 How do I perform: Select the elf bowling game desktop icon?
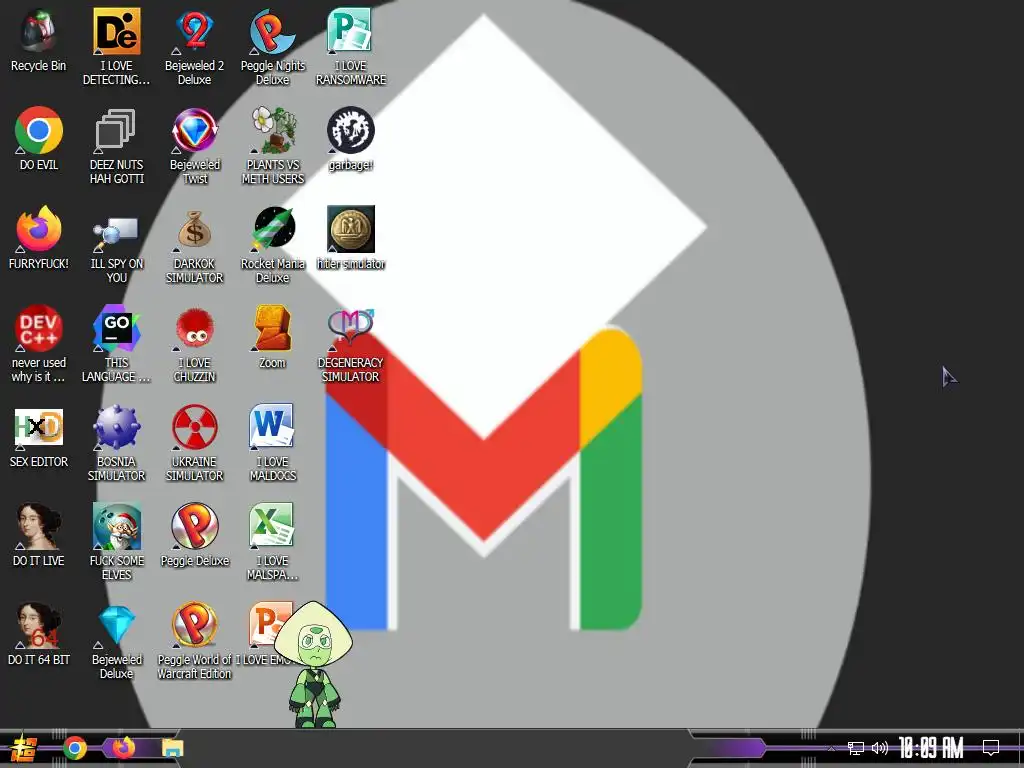click(x=116, y=526)
